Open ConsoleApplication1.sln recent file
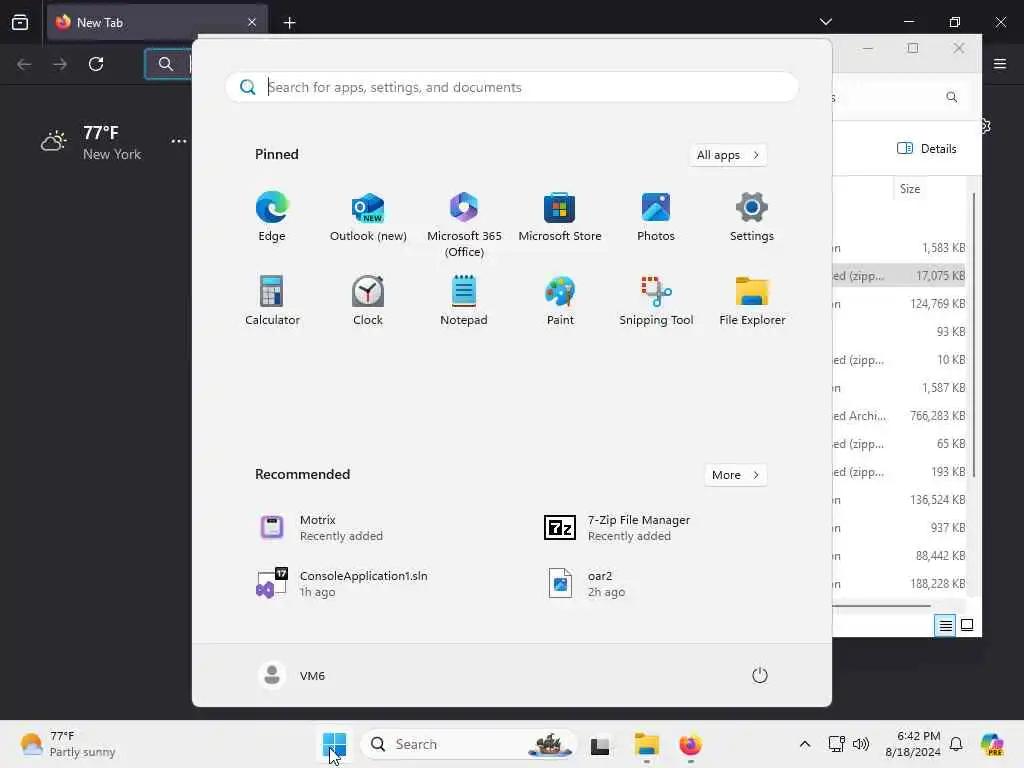 (342, 583)
